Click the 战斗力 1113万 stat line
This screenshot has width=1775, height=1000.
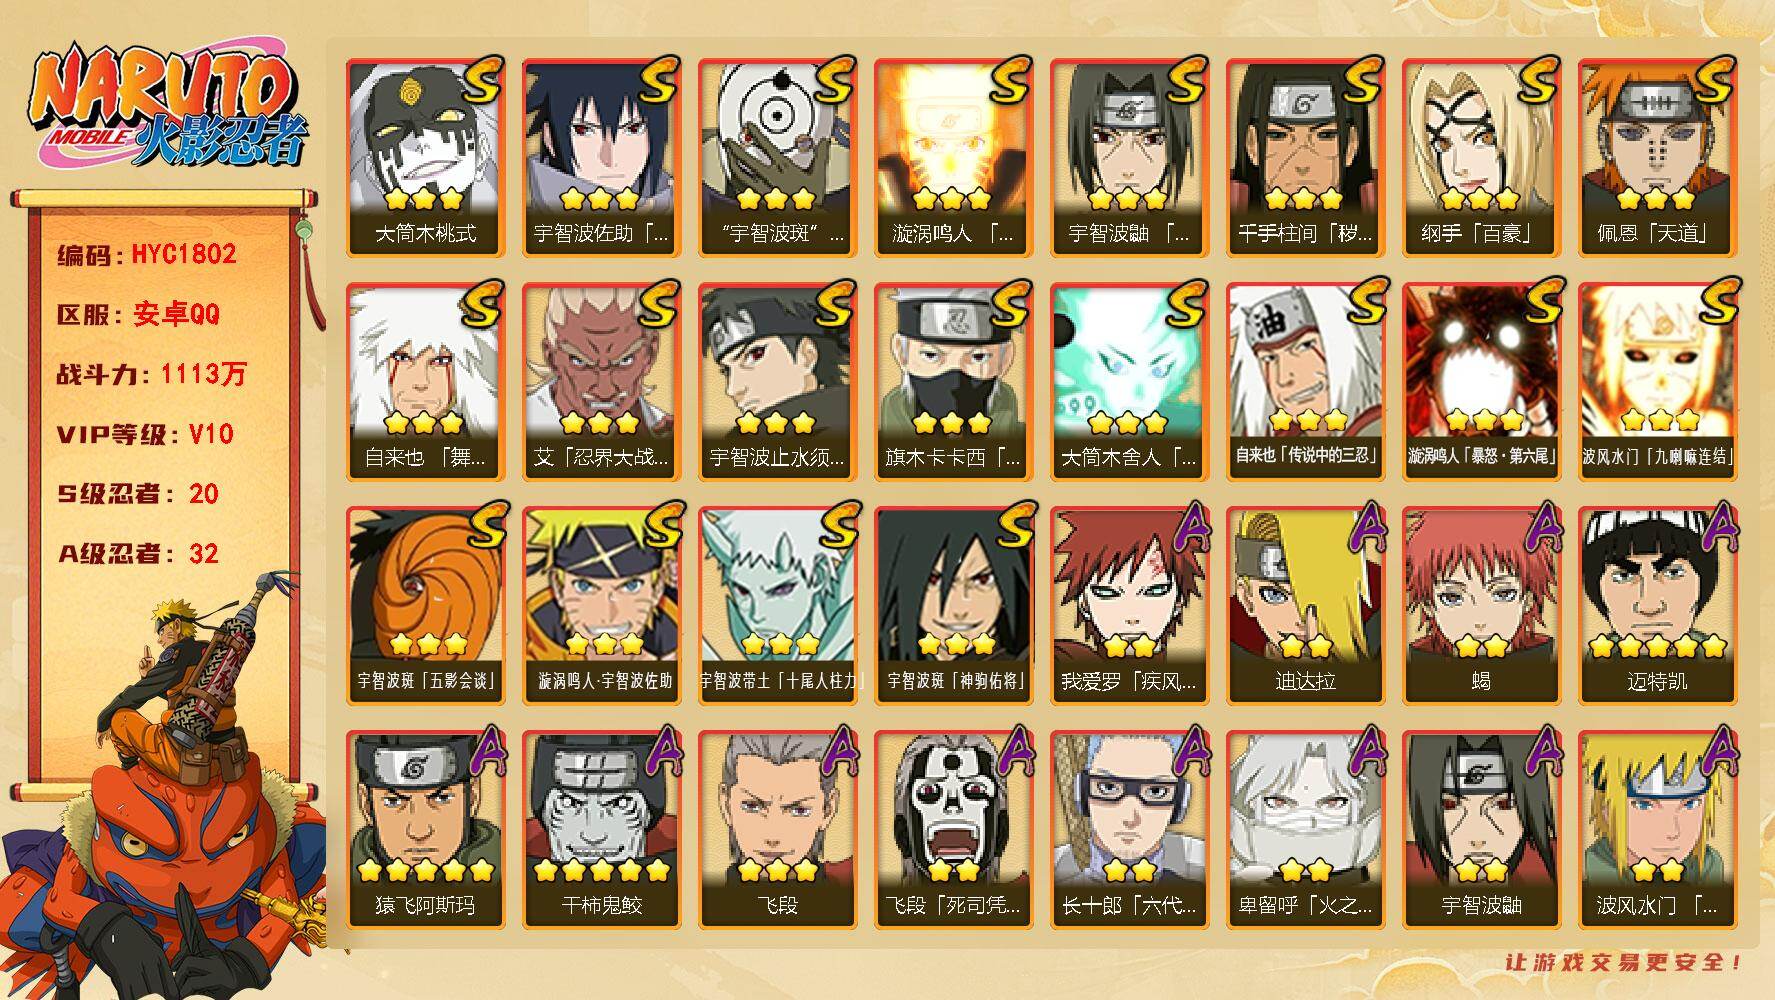coord(151,374)
